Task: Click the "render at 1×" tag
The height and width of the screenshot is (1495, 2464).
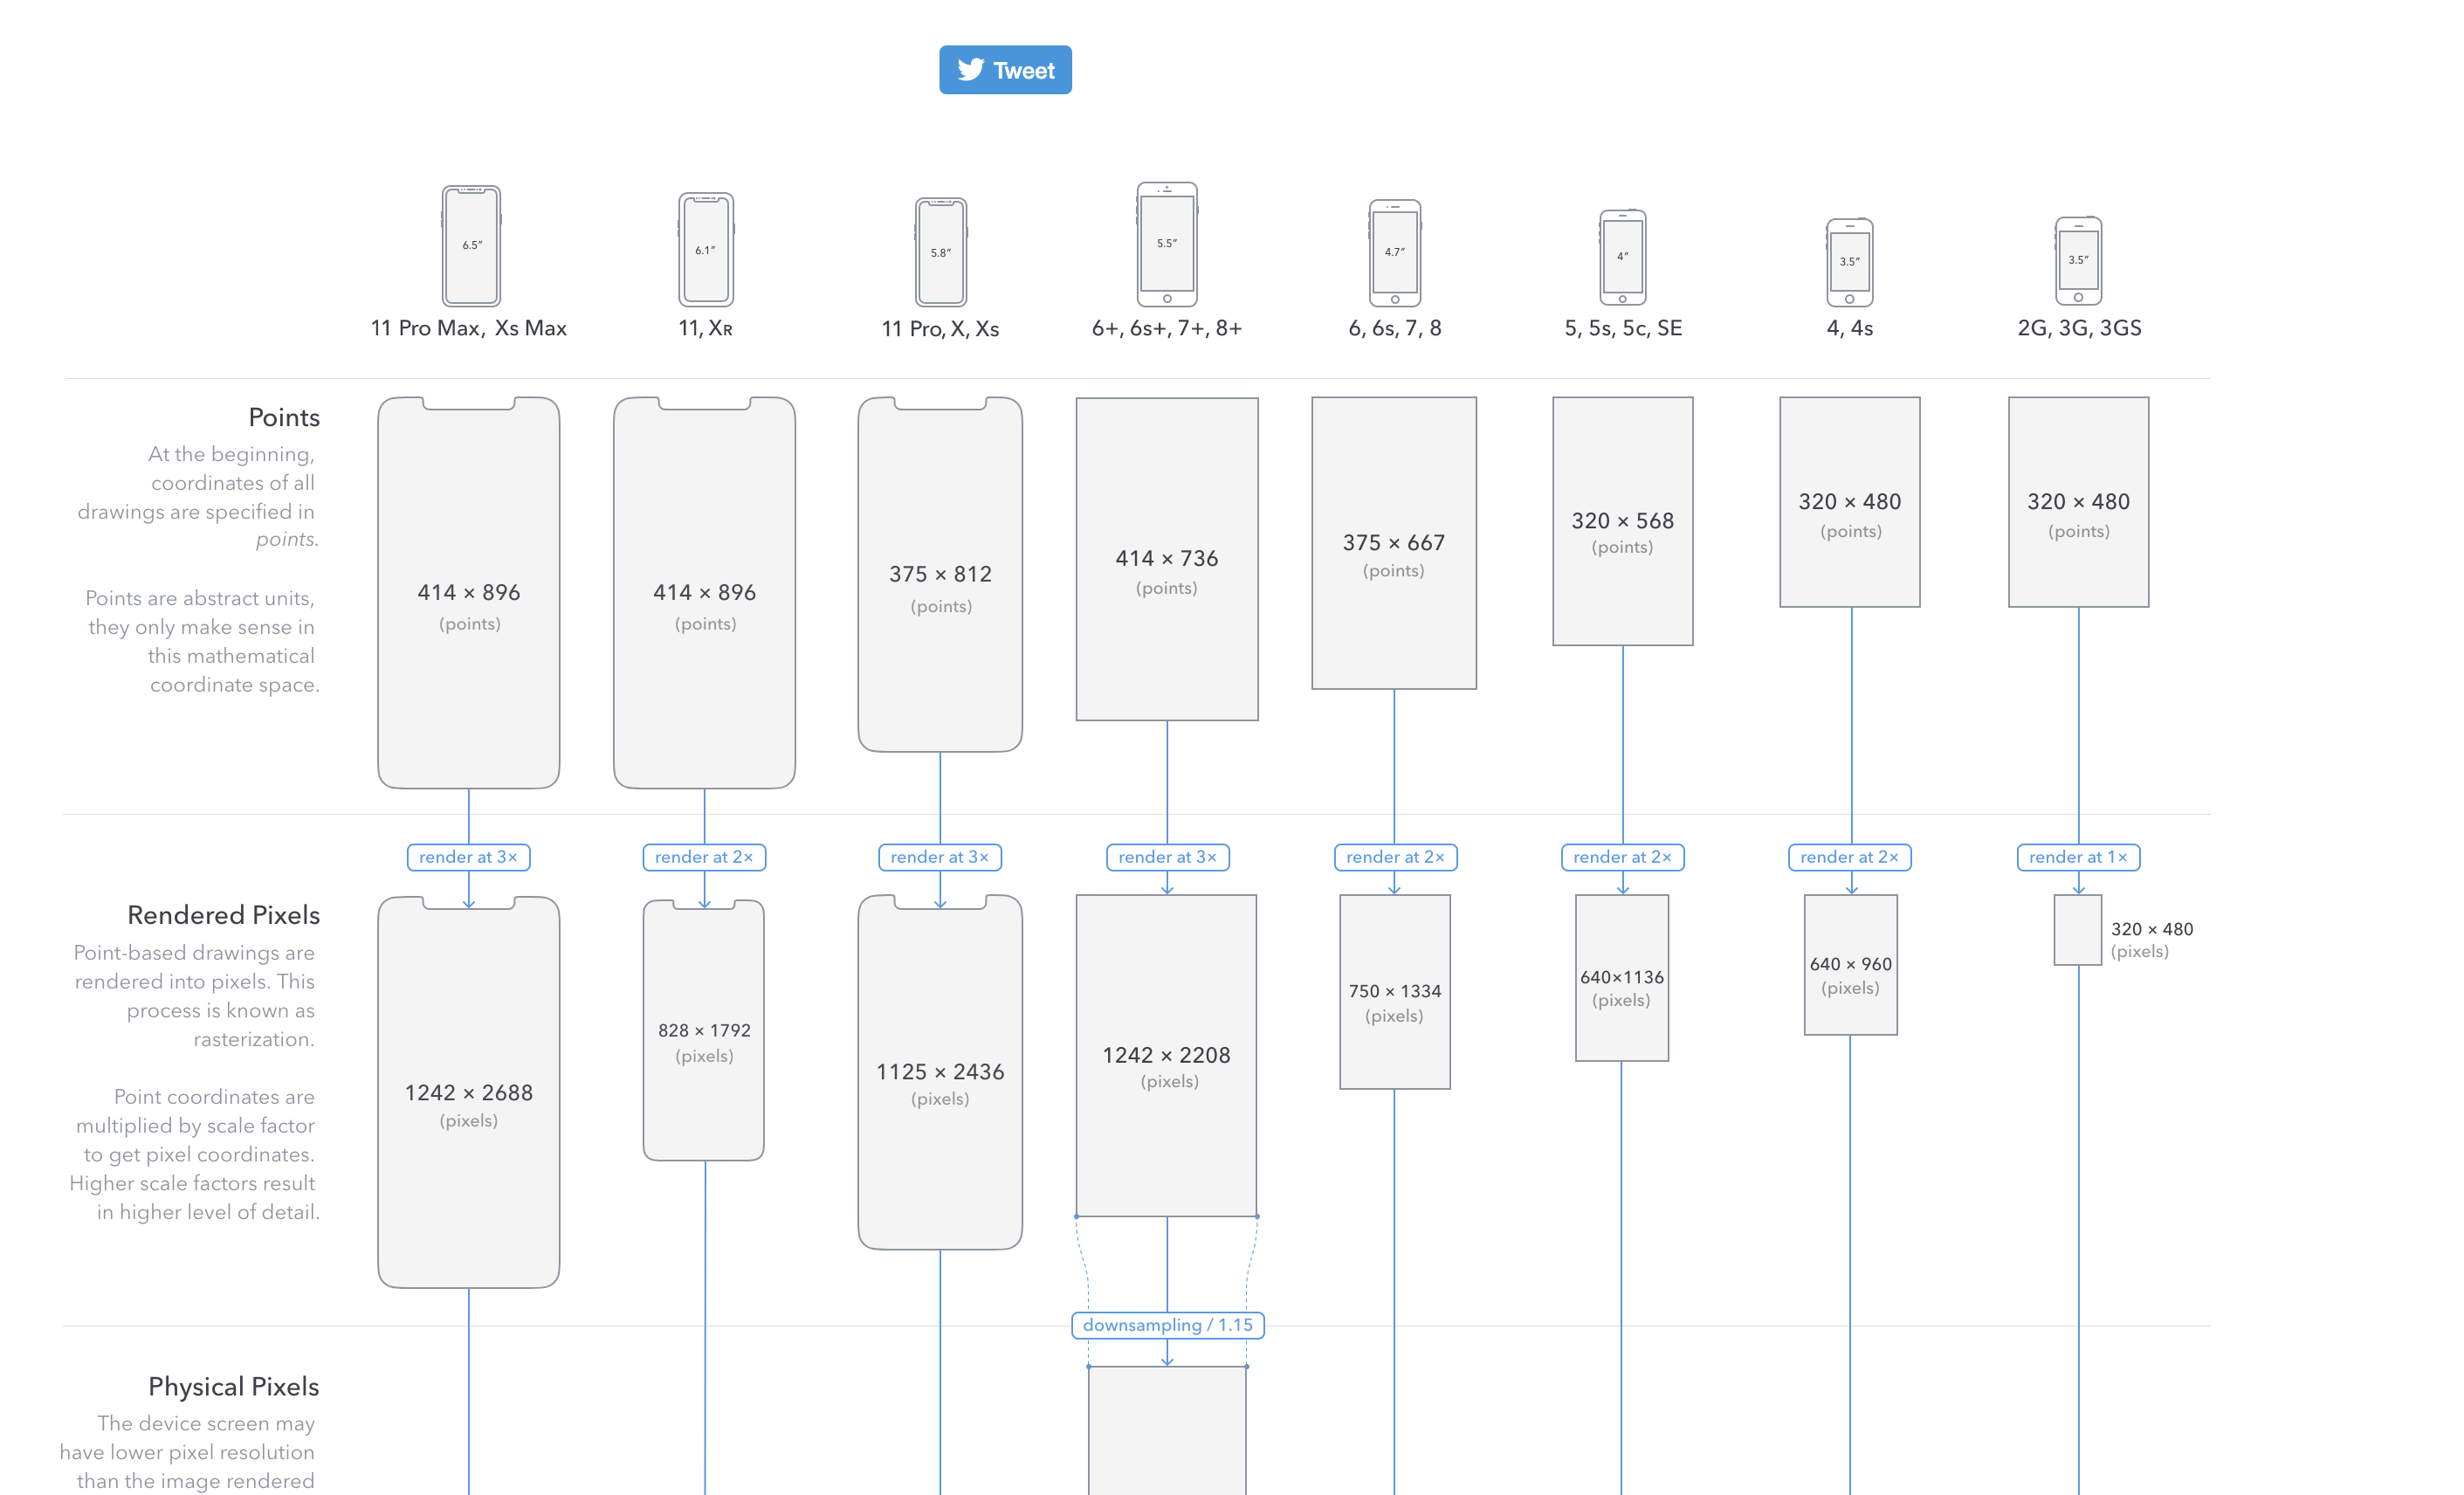Action: (x=2079, y=857)
